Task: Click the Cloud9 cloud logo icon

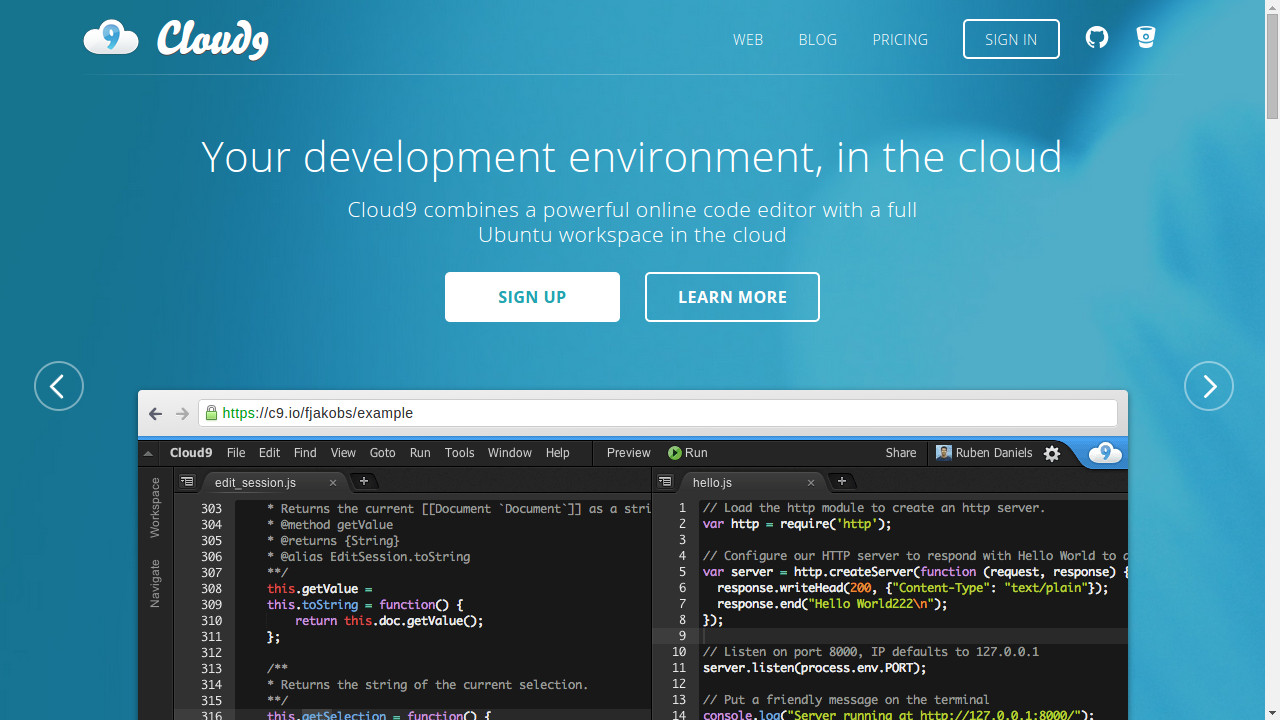Action: 111,38
